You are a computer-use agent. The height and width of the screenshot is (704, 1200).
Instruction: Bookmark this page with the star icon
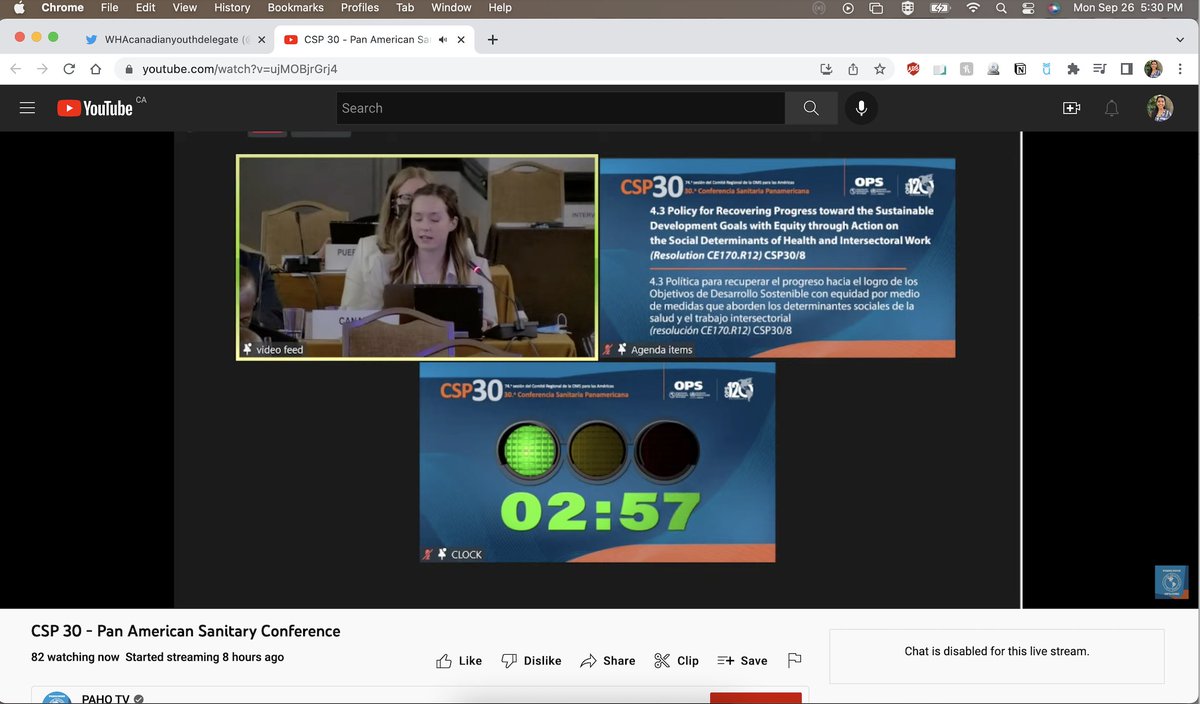pyautogui.click(x=880, y=69)
